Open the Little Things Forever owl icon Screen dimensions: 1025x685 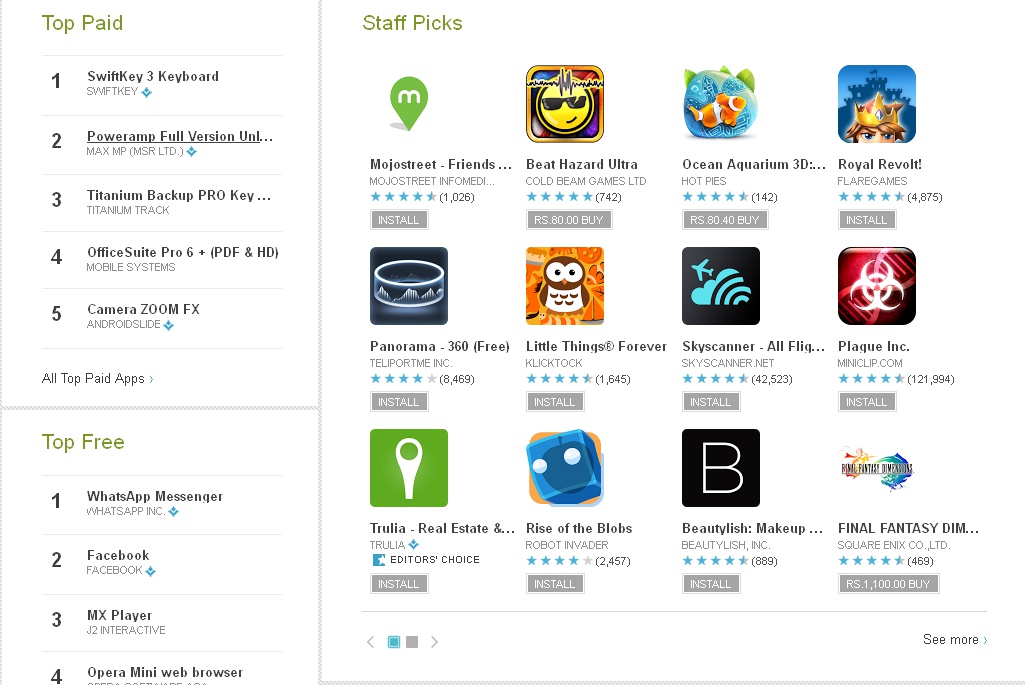pyautogui.click(x=565, y=286)
